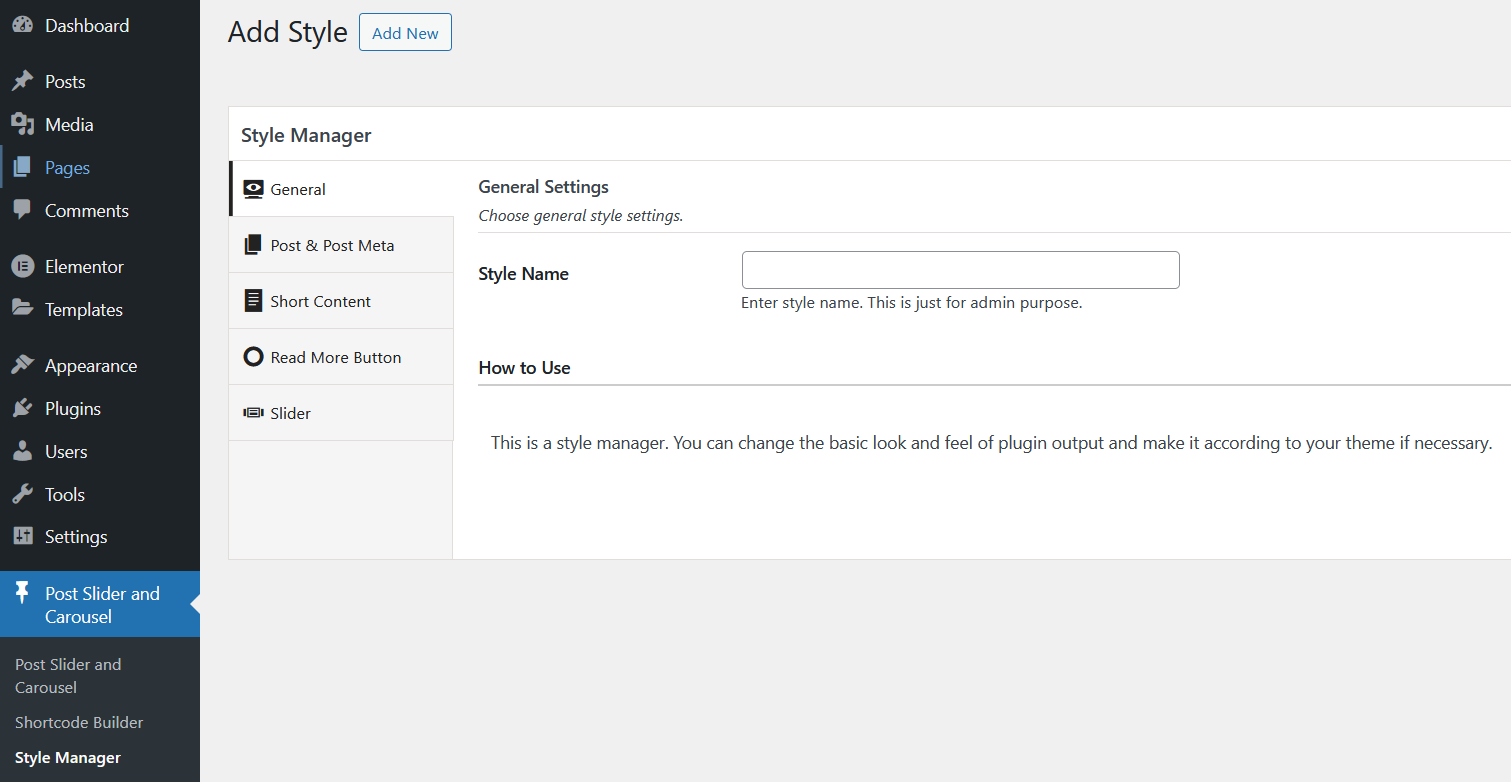The height and width of the screenshot is (782, 1511).
Task: Click the Elementor logo icon
Action: point(22,267)
